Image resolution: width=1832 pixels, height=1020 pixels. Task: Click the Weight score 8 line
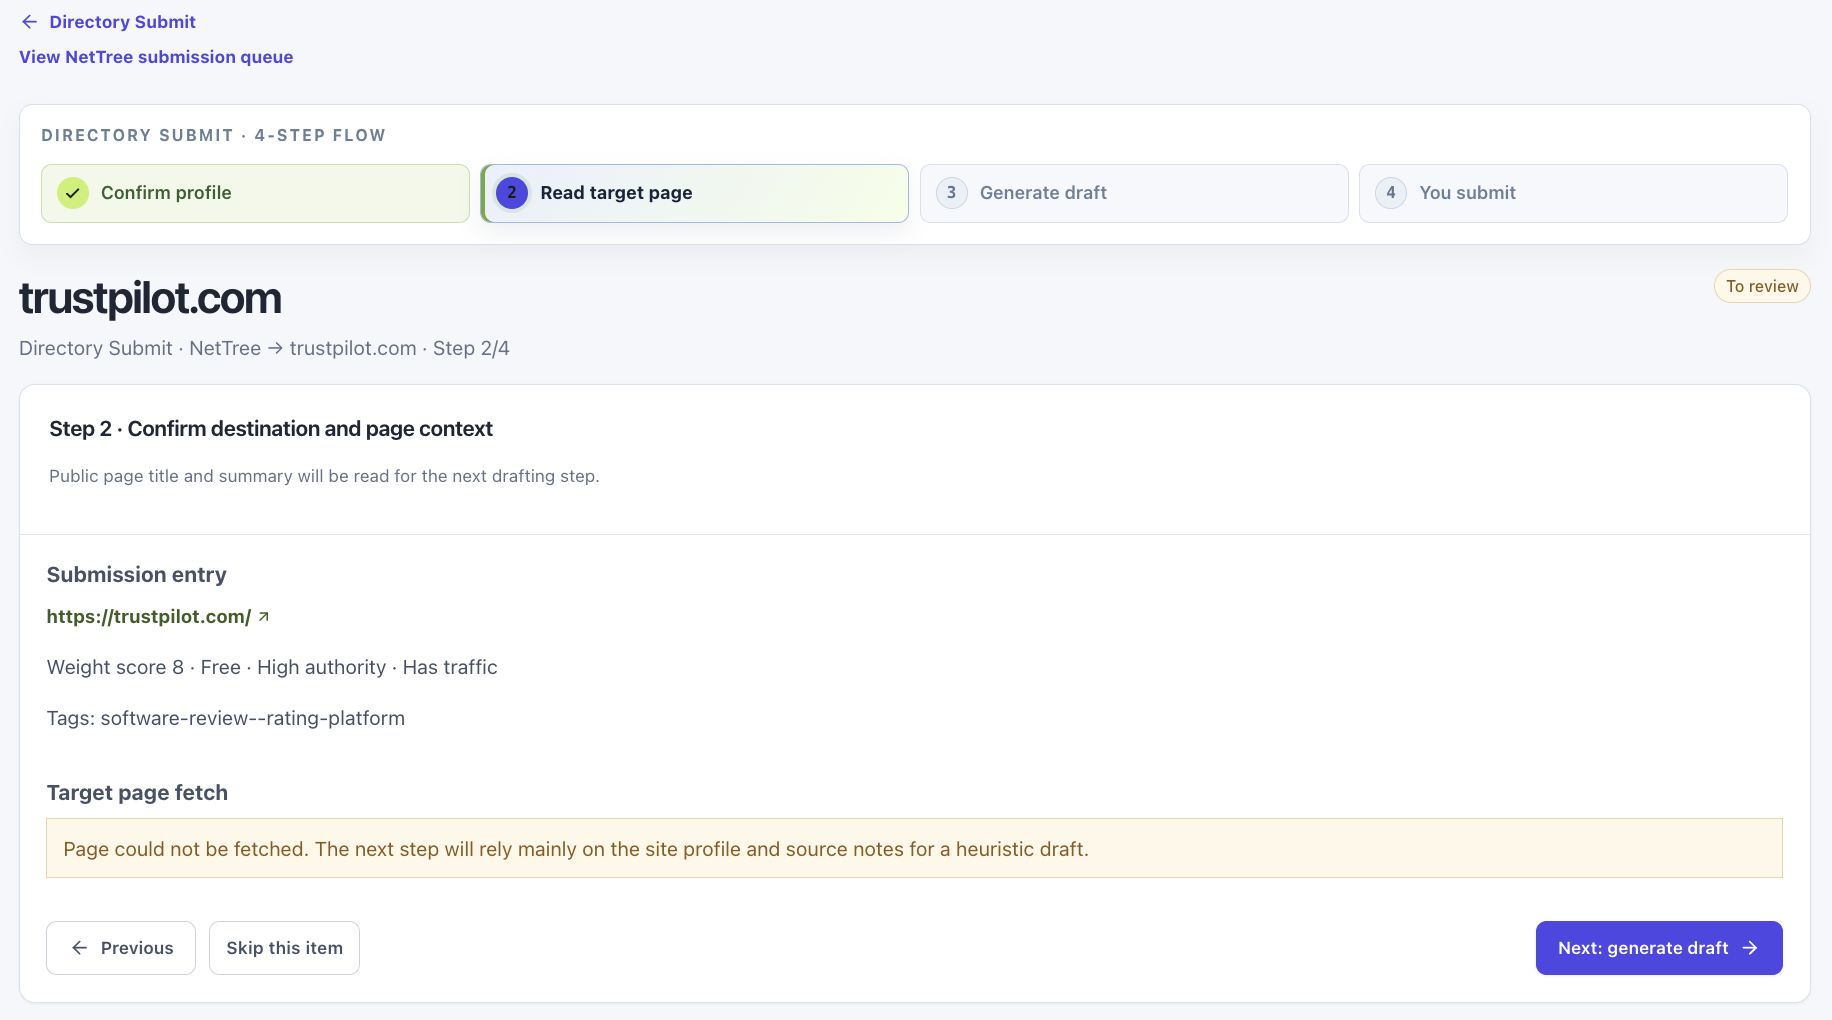point(272,667)
